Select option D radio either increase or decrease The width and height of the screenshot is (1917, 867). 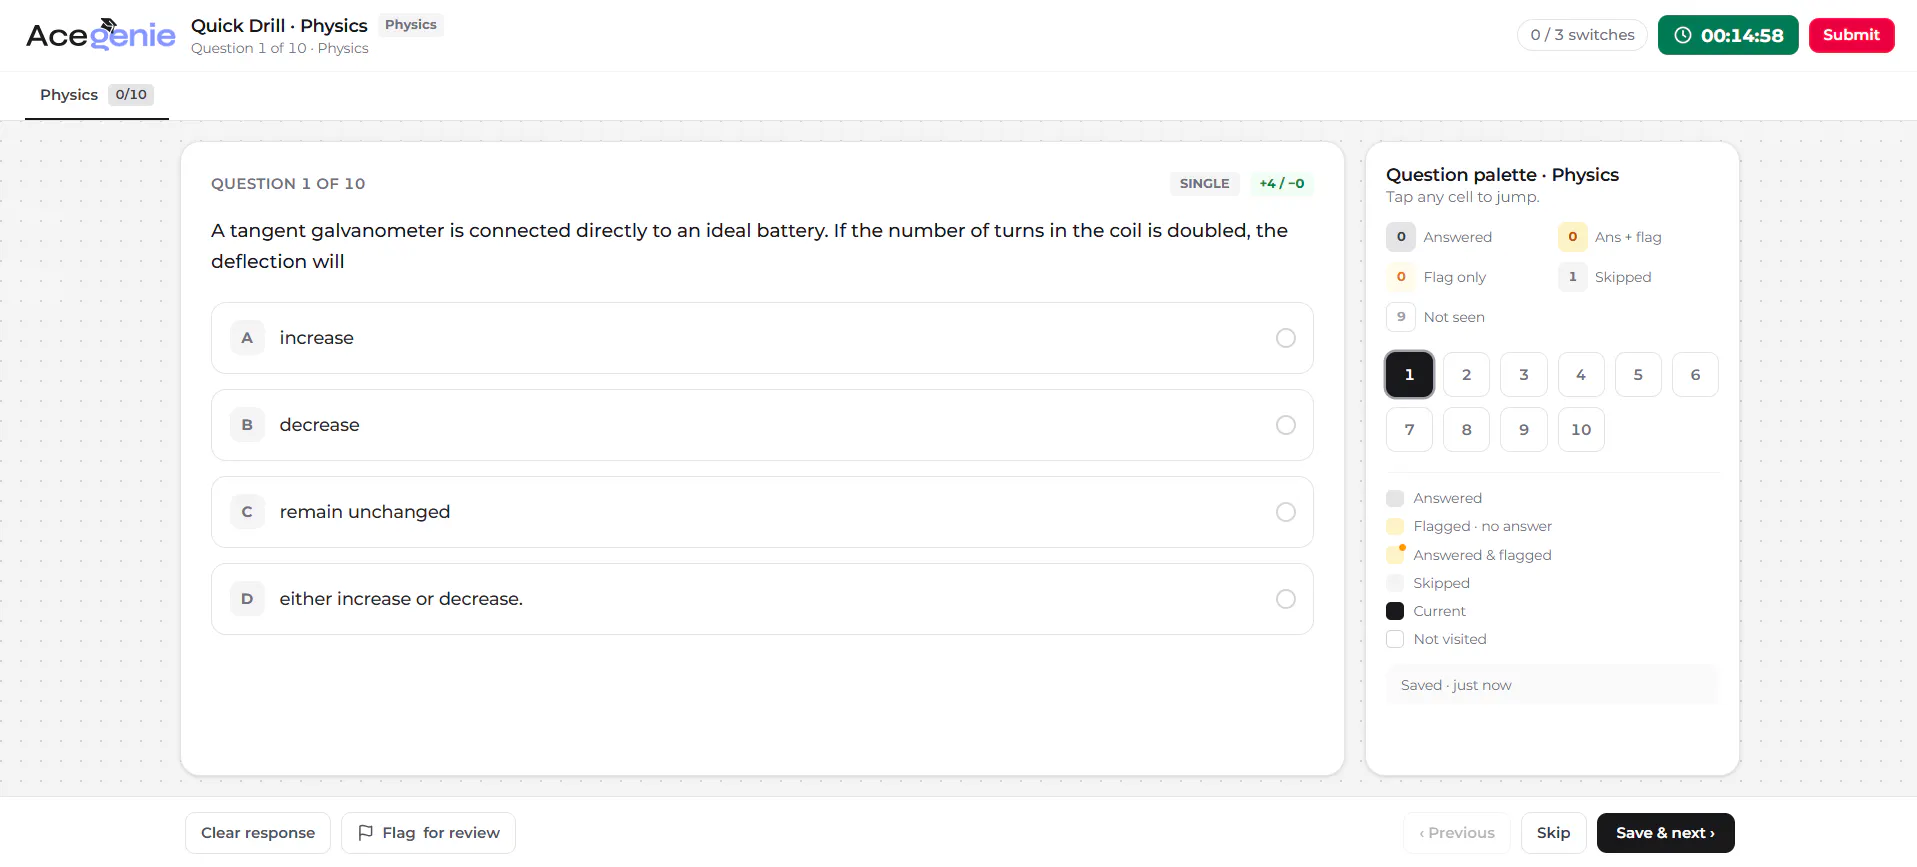click(x=1286, y=599)
